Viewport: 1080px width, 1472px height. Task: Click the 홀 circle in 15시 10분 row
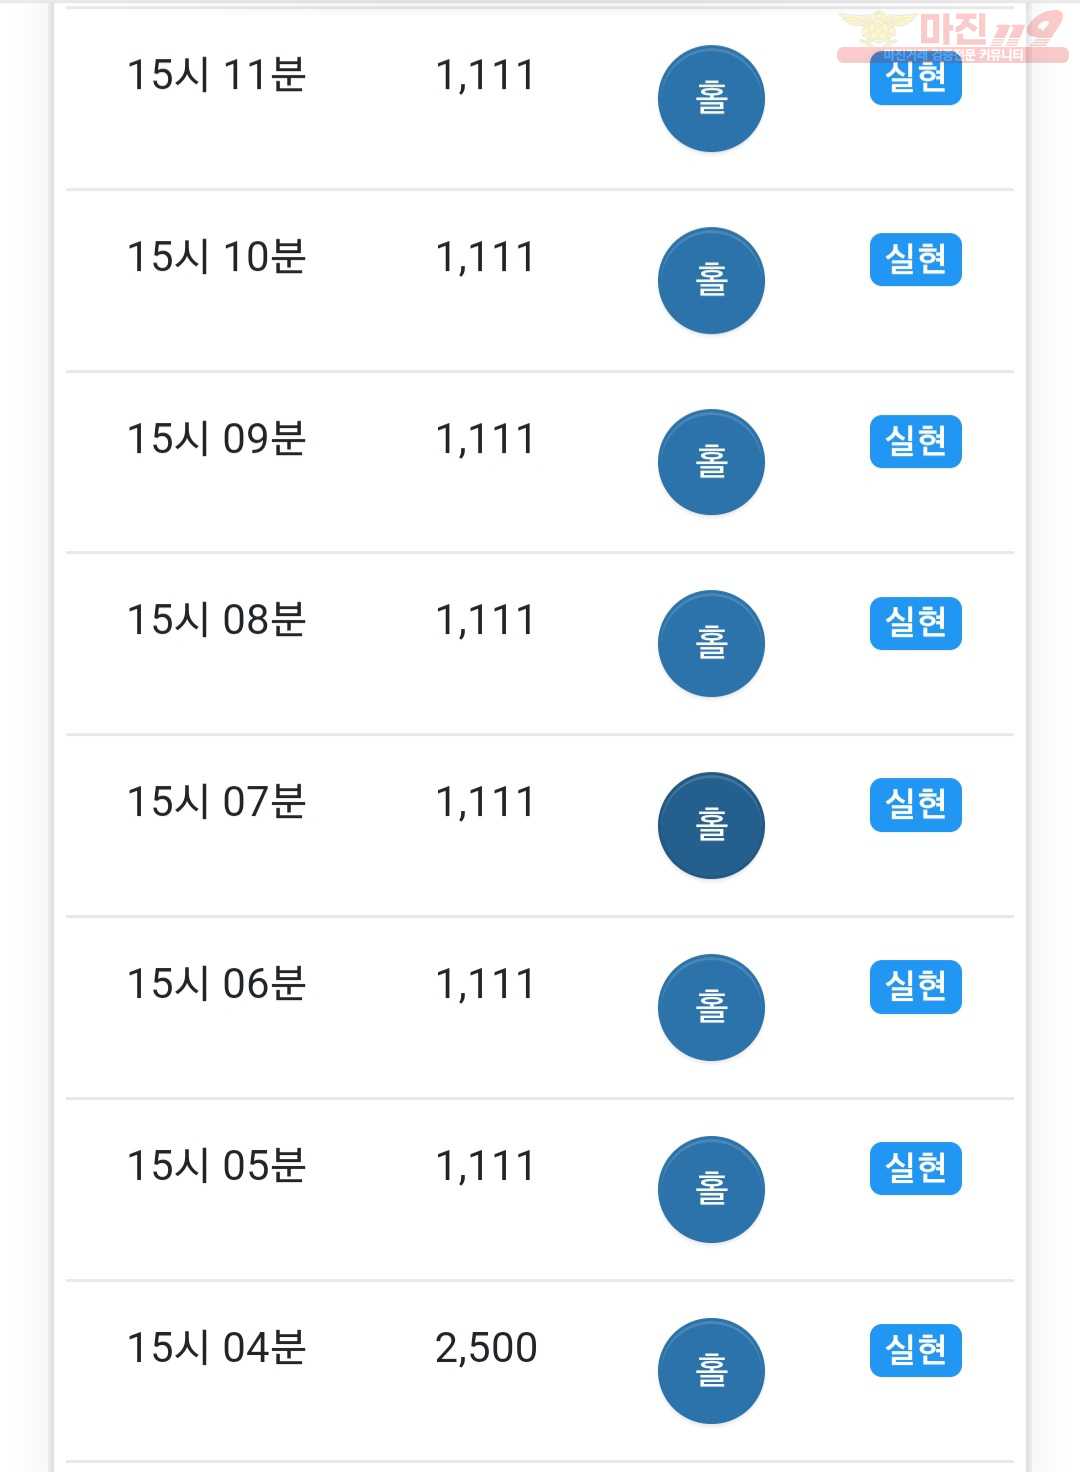(711, 281)
